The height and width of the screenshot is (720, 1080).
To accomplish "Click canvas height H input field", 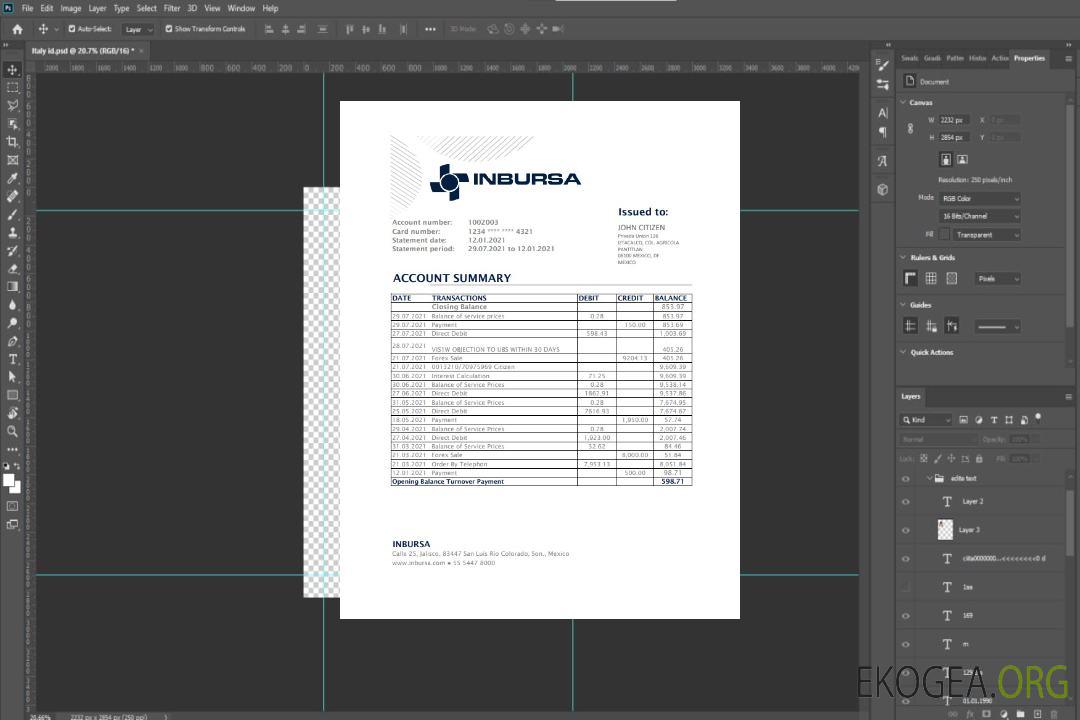I will tap(954, 138).
